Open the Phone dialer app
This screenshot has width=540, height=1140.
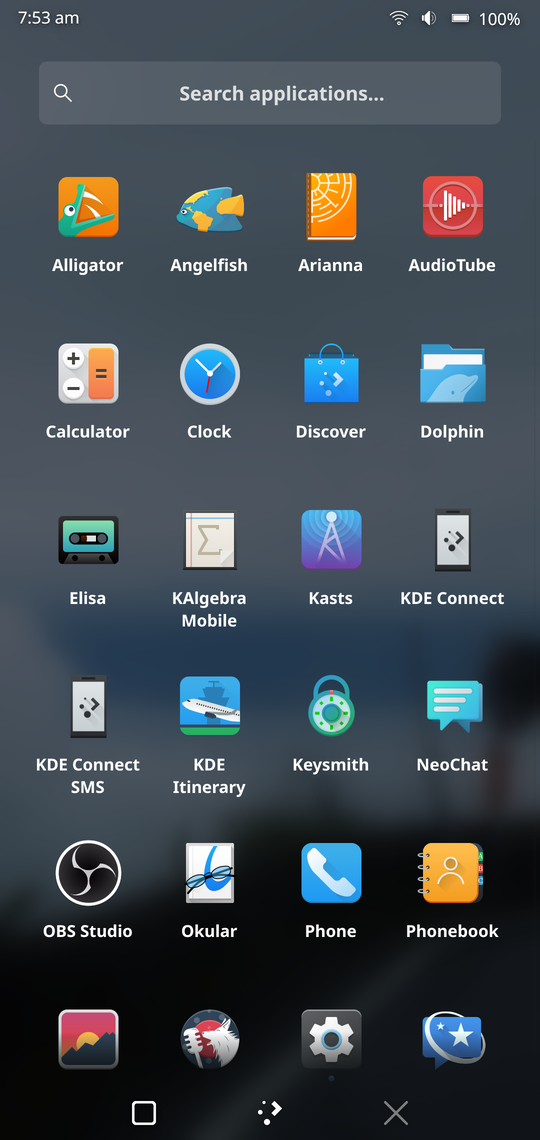coord(331,872)
